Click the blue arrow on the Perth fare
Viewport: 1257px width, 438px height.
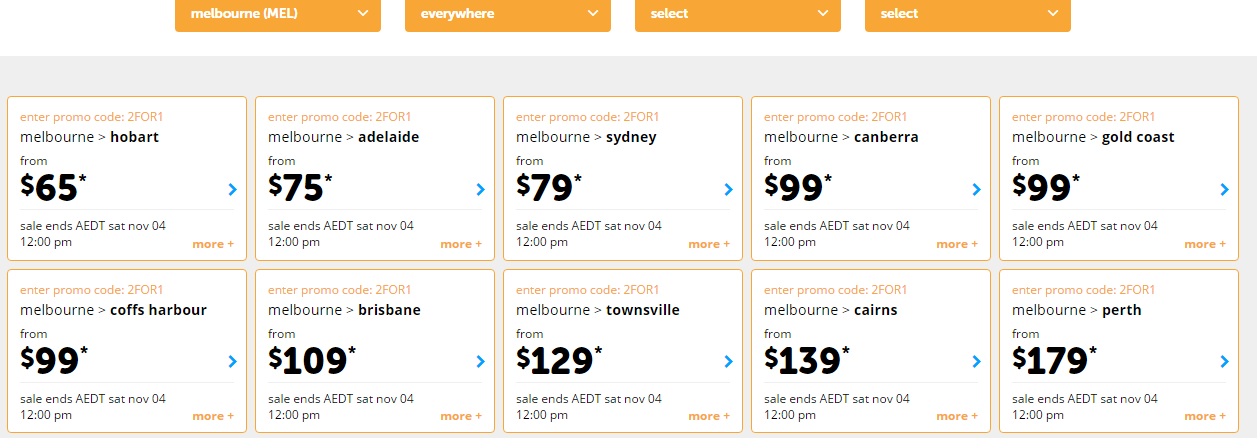(1224, 362)
